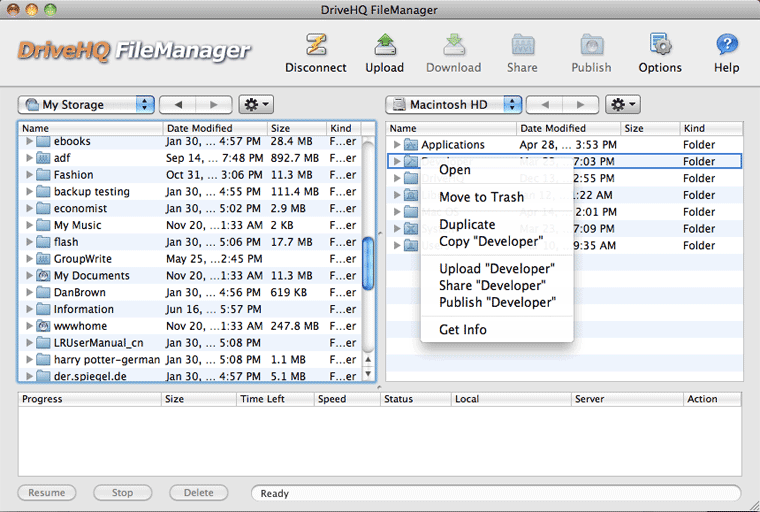Click the Ready status field
Viewport: 760px width, 512px height.
[496, 493]
